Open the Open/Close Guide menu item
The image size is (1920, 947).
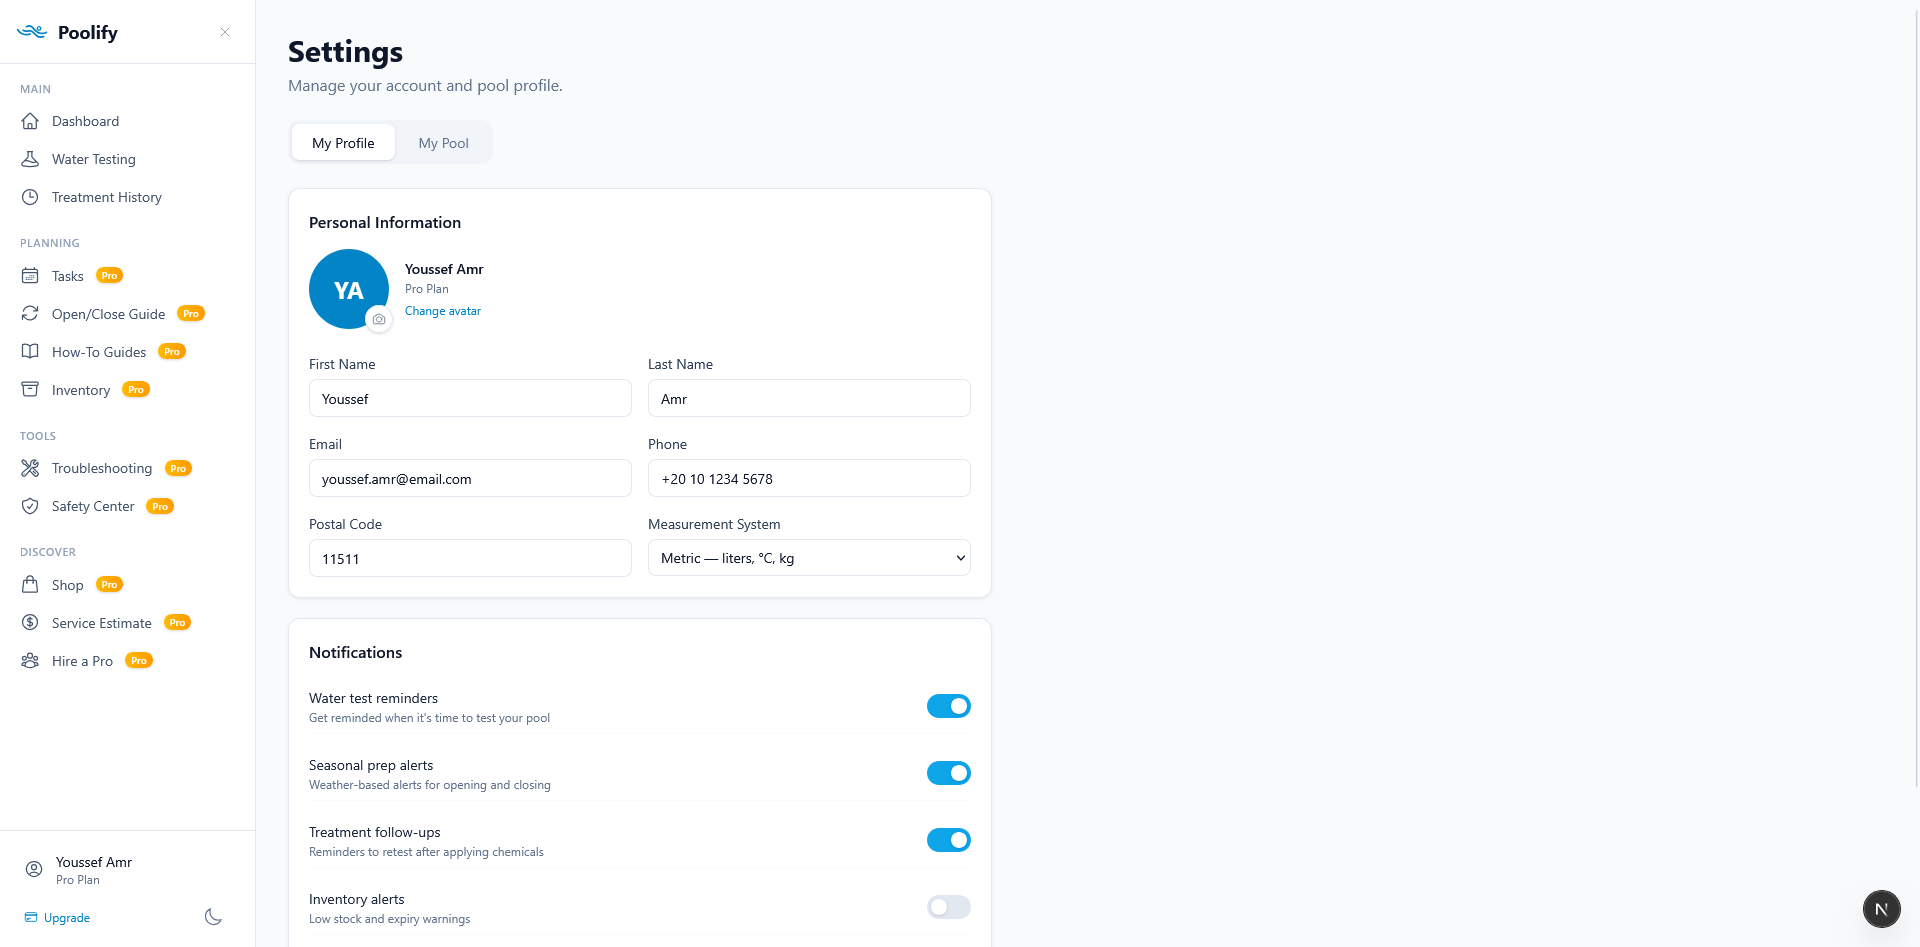click(128, 314)
